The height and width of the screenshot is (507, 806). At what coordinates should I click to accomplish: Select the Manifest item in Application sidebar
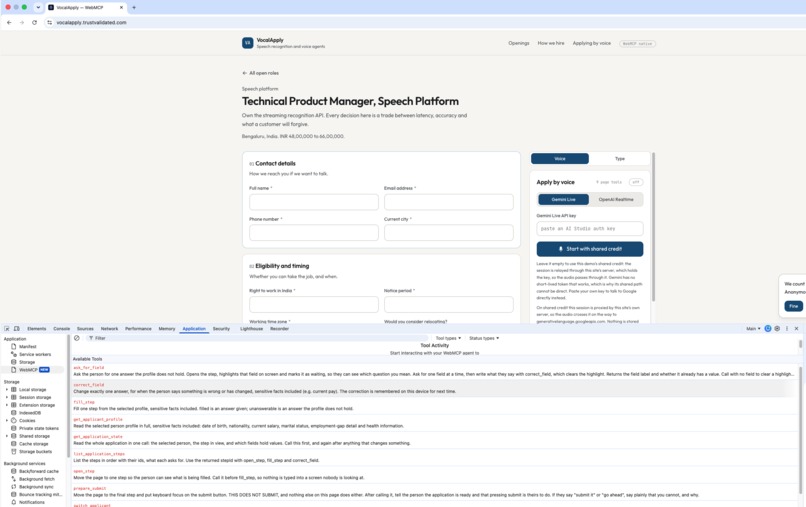point(28,347)
